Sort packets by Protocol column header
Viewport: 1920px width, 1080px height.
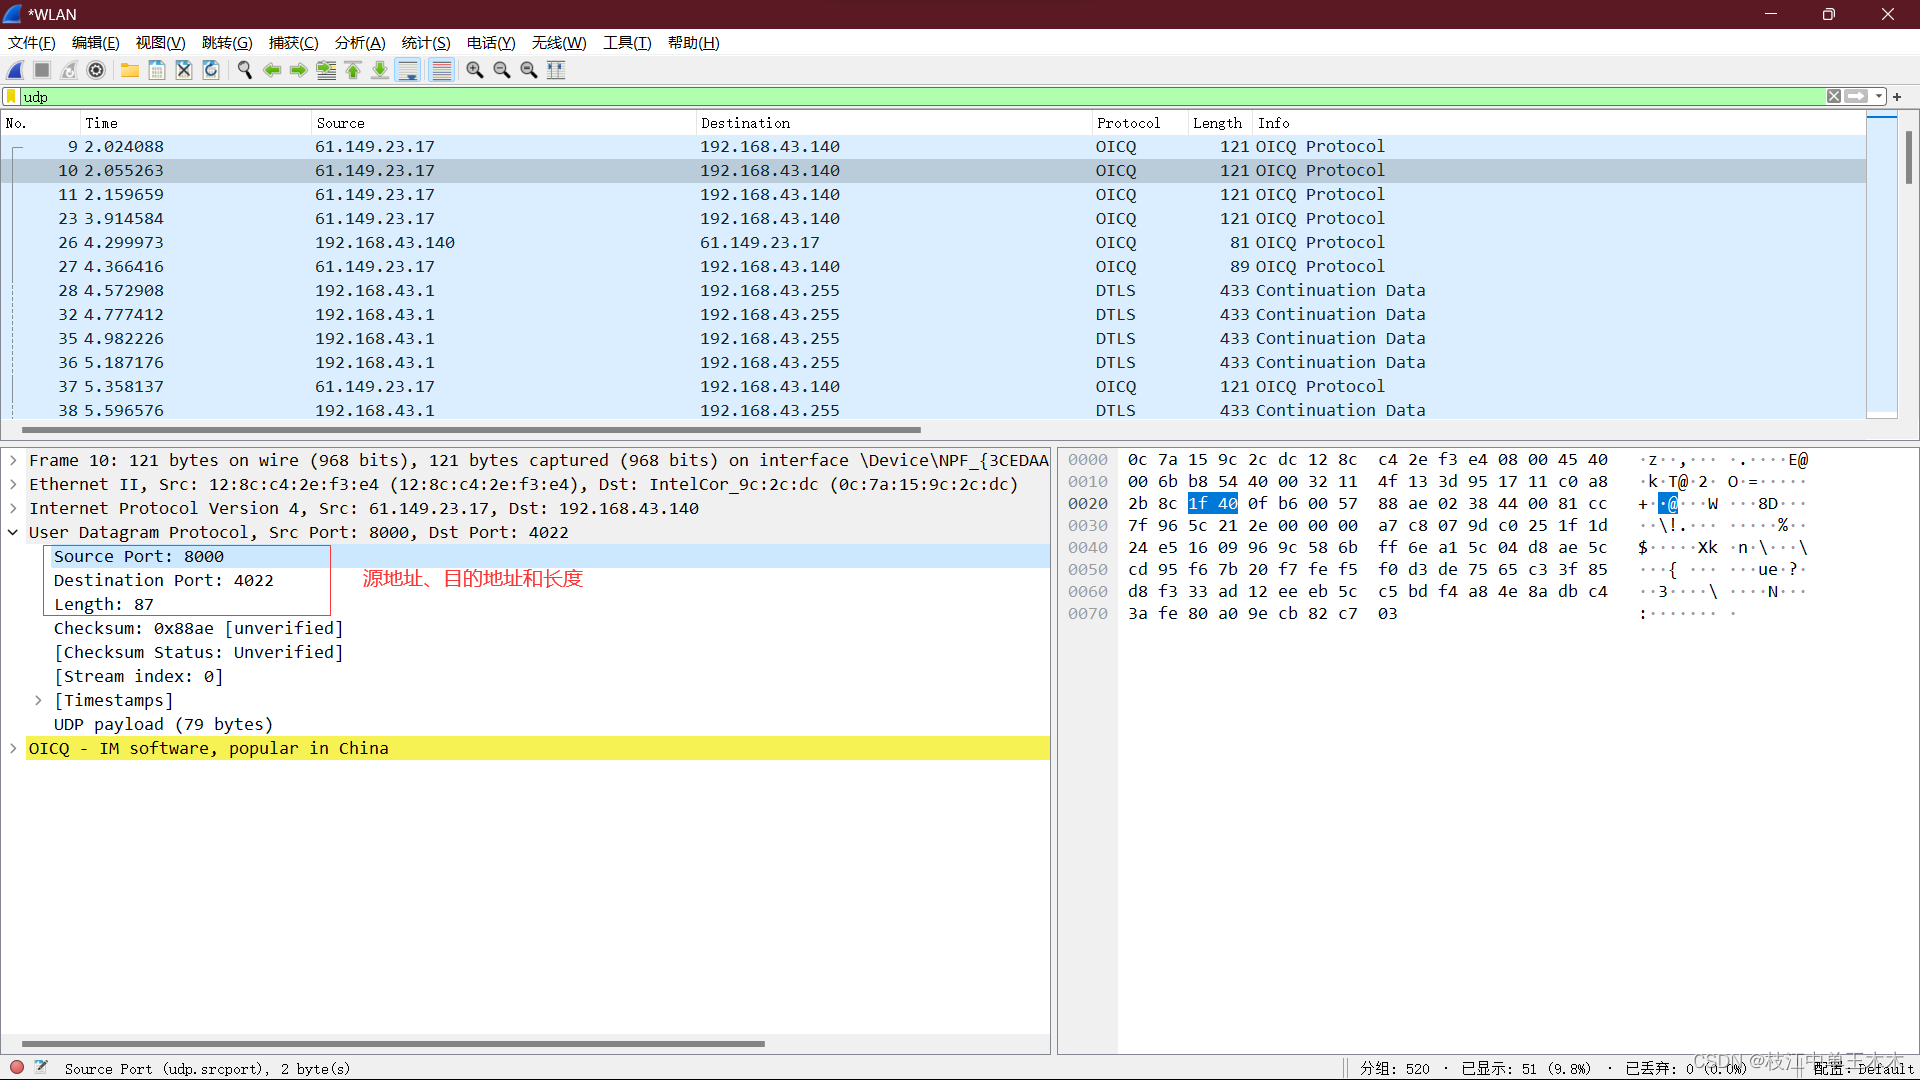tap(1128, 123)
